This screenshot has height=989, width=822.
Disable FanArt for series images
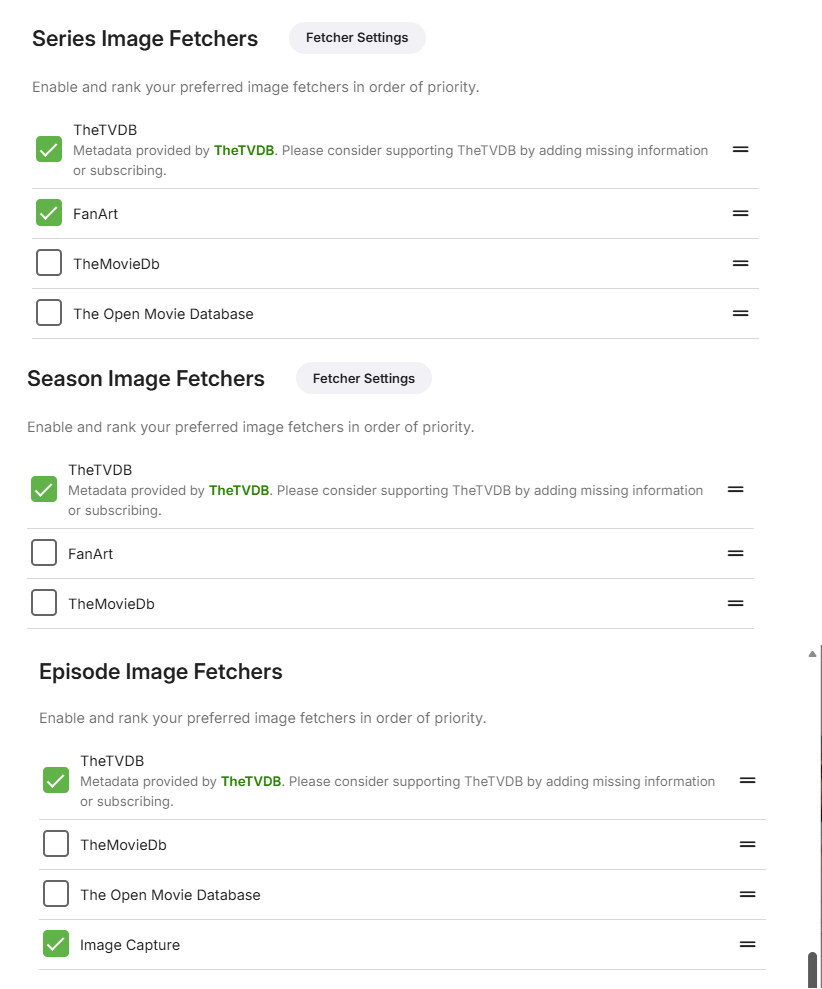pyautogui.click(x=49, y=214)
